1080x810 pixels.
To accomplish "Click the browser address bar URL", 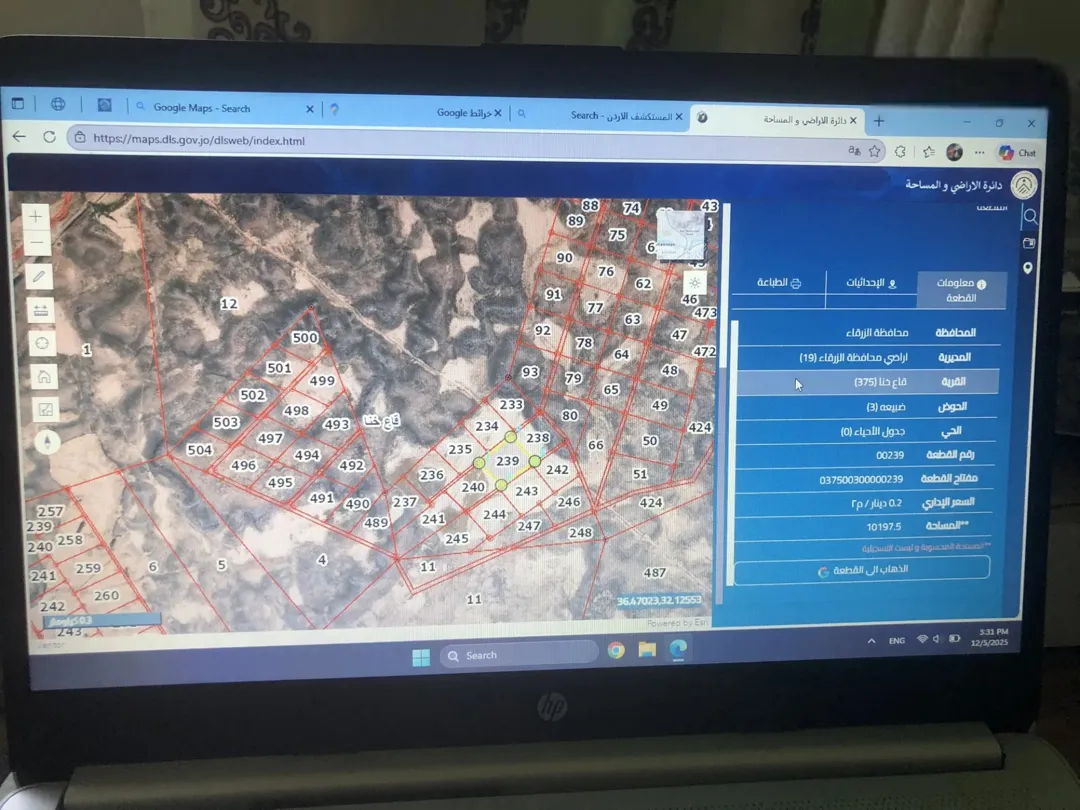I will pos(199,141).
